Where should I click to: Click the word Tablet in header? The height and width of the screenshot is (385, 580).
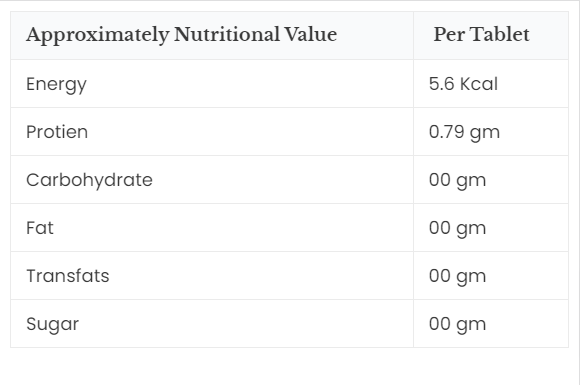coord(500,34)
